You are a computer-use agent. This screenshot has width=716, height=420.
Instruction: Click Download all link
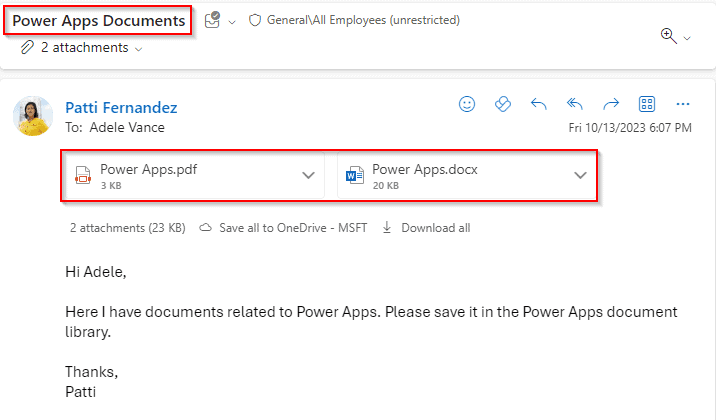436,228
